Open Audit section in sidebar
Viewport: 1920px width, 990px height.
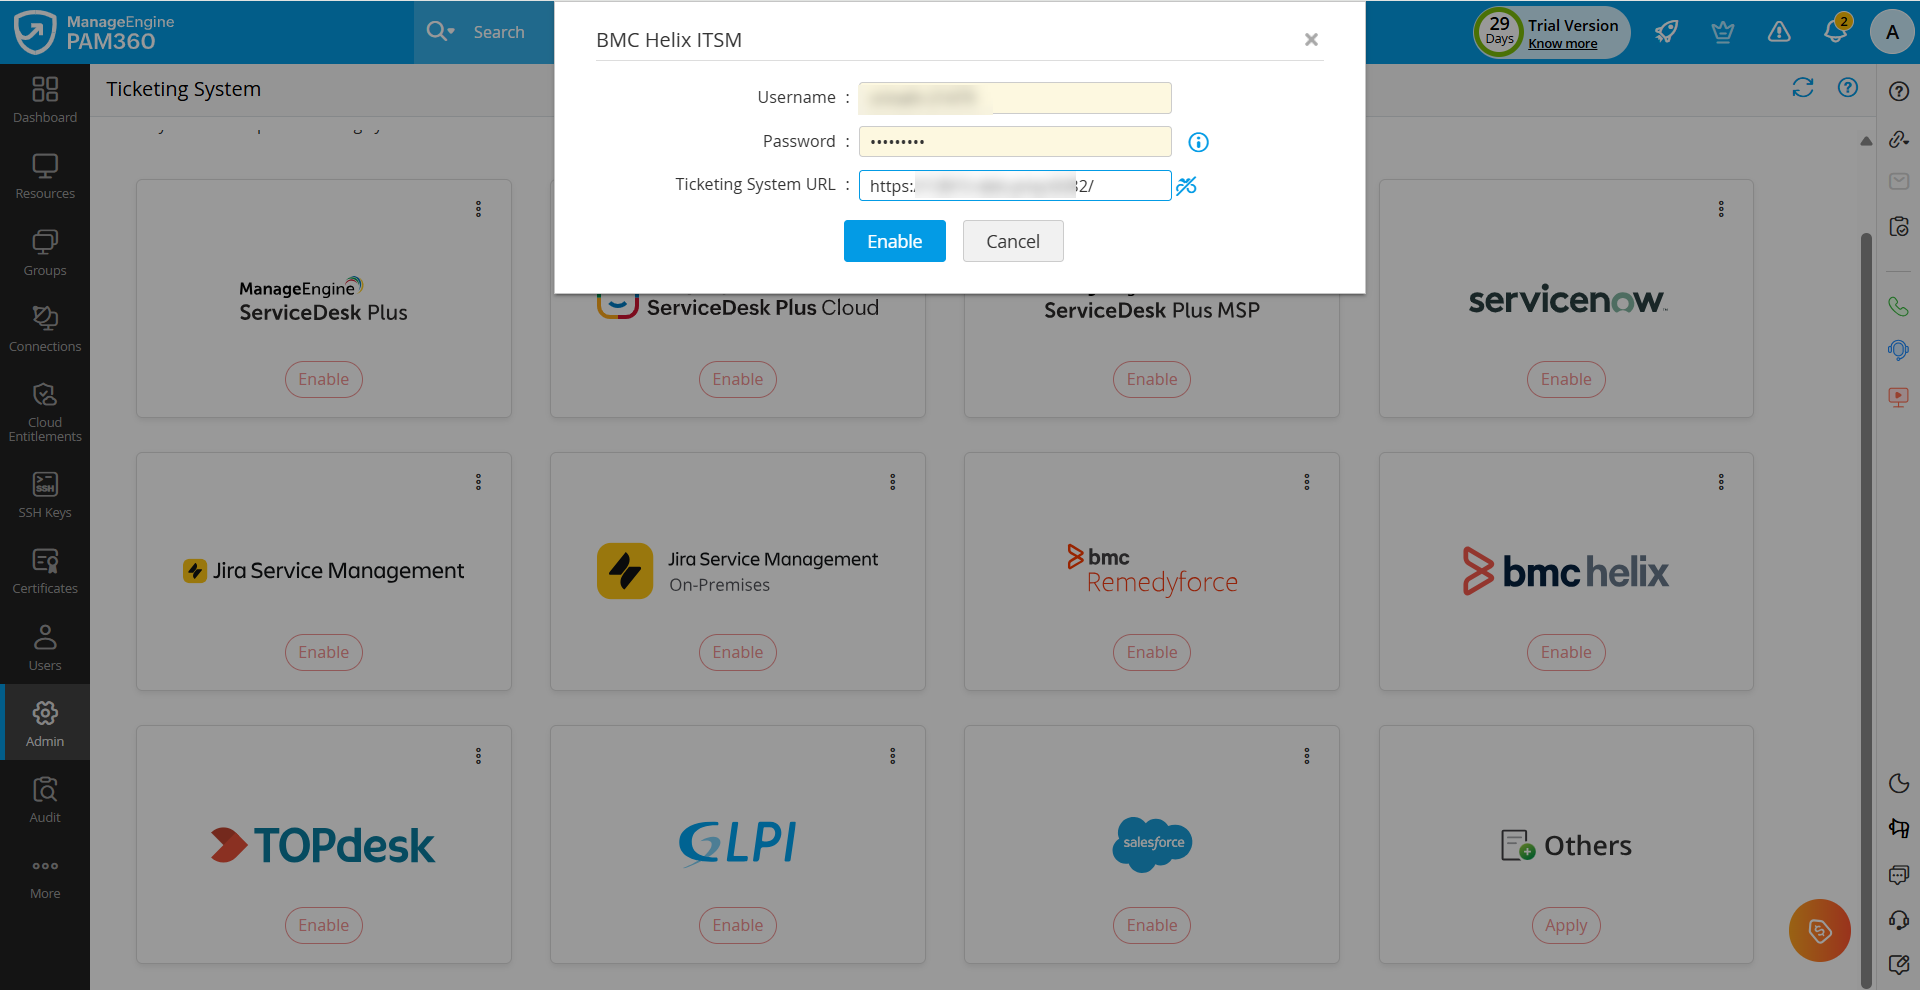pyautogui.click(x=45, y=800)
